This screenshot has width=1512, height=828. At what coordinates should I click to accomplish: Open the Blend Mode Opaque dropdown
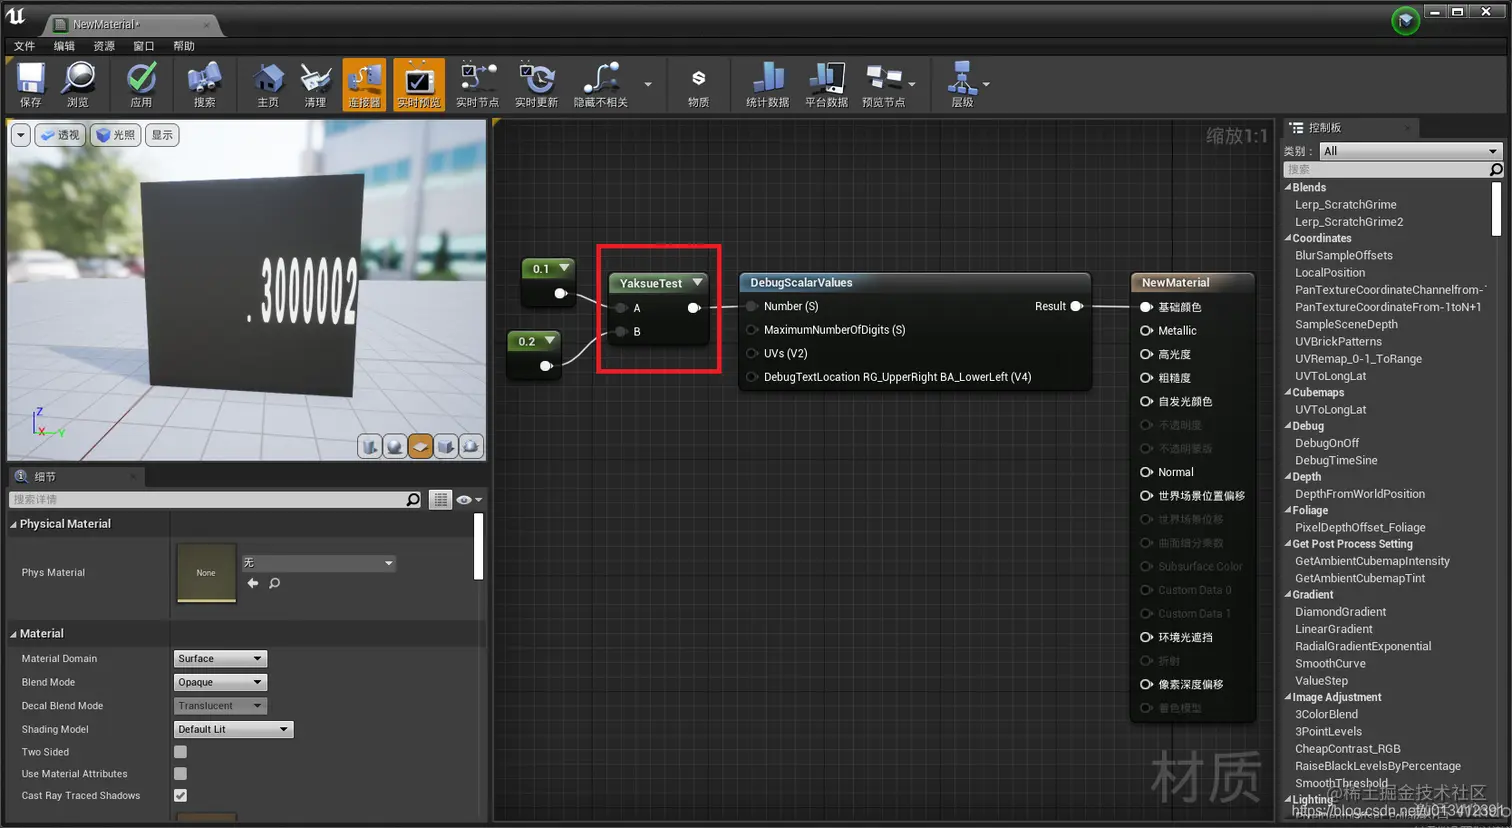(220, 682)
